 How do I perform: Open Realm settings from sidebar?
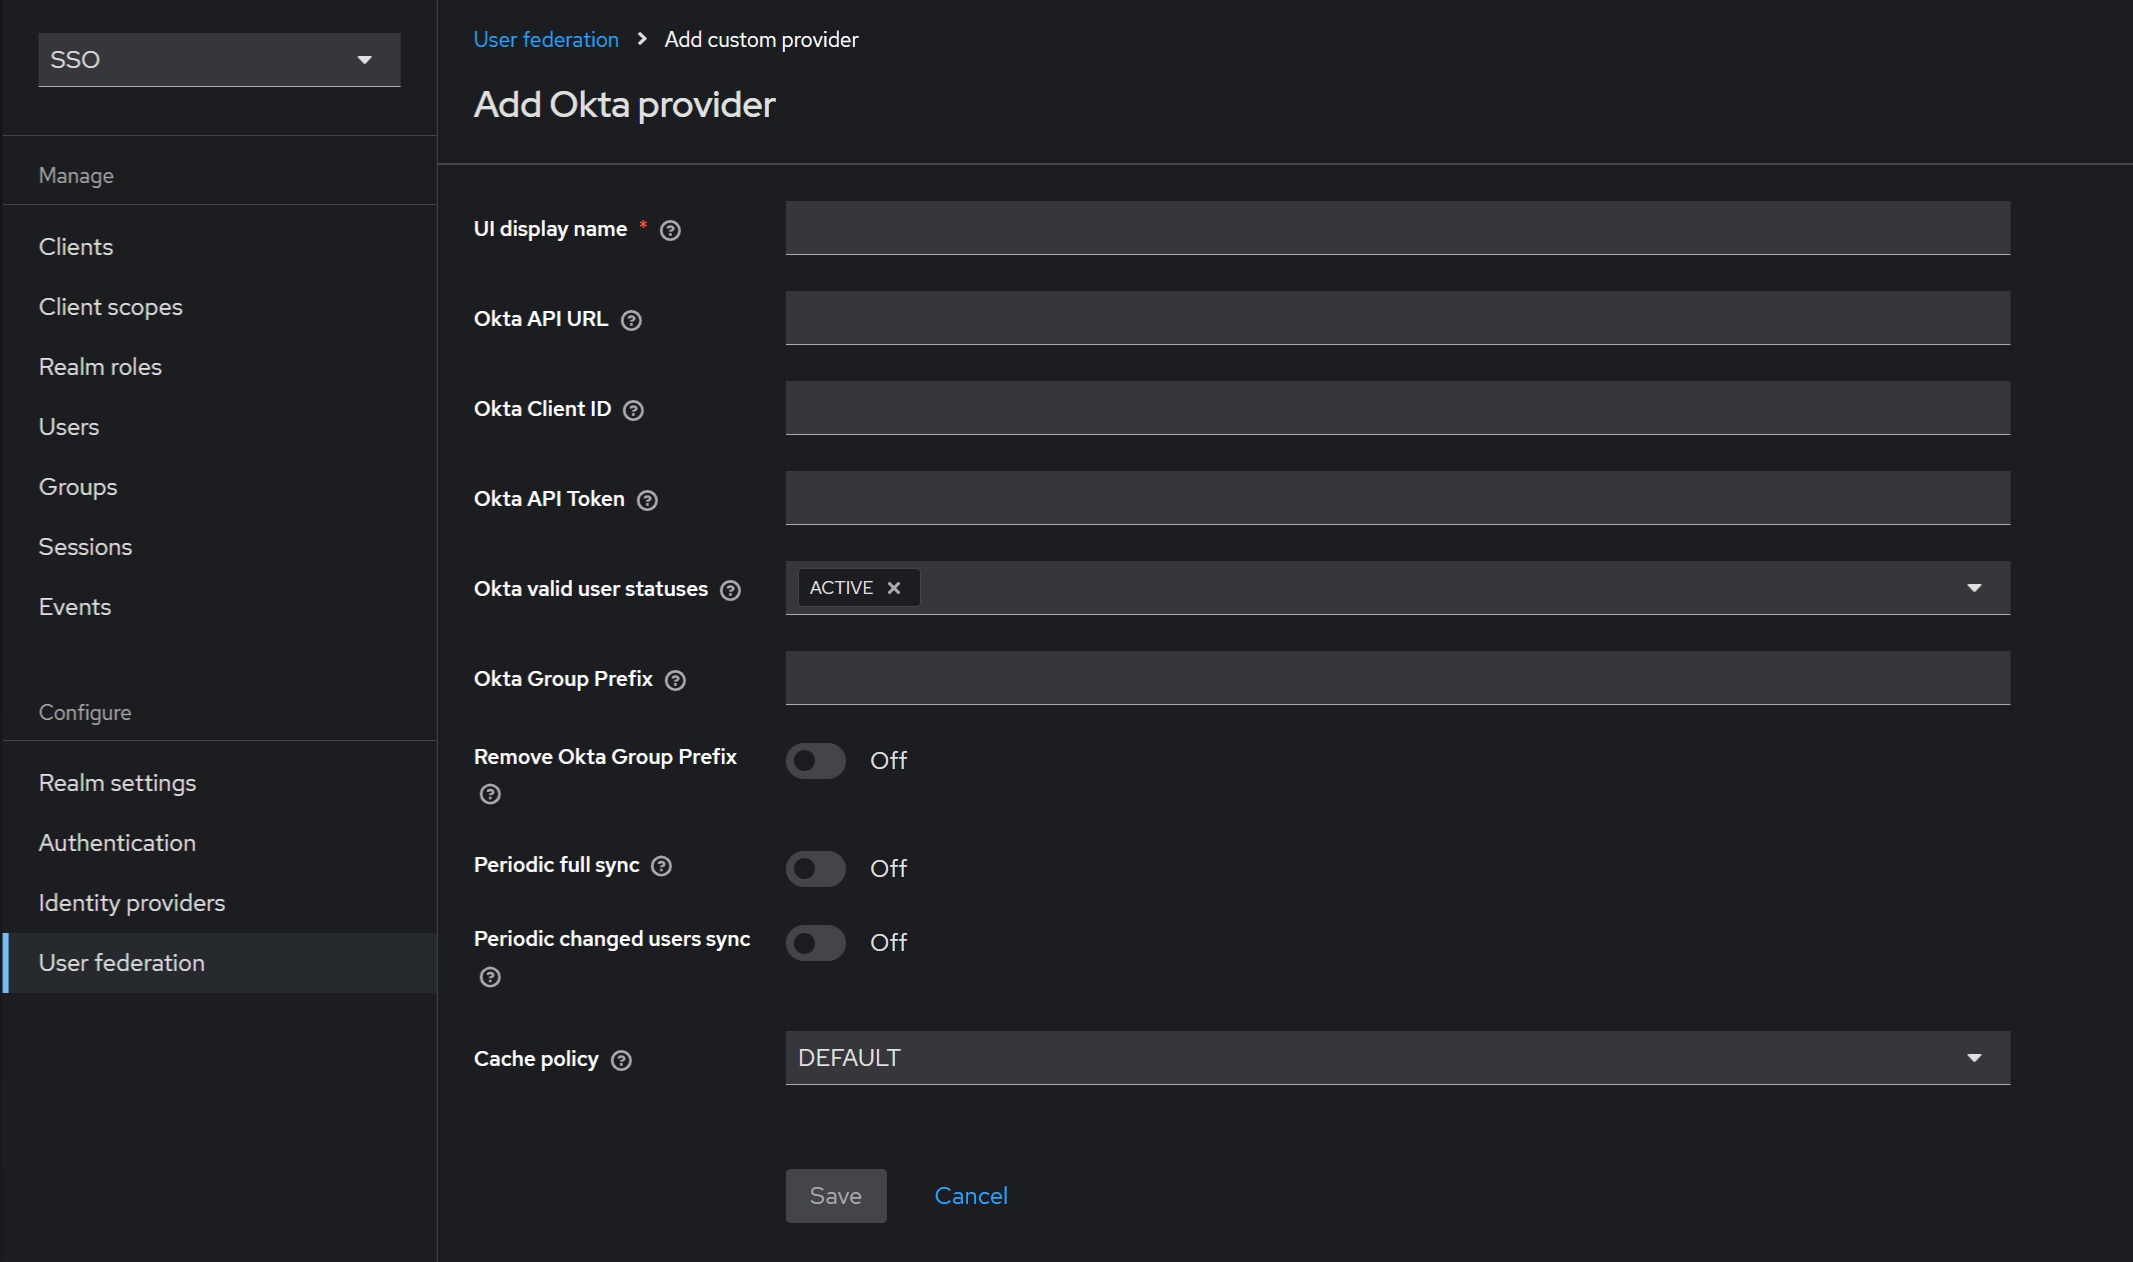tap(117, 783)
